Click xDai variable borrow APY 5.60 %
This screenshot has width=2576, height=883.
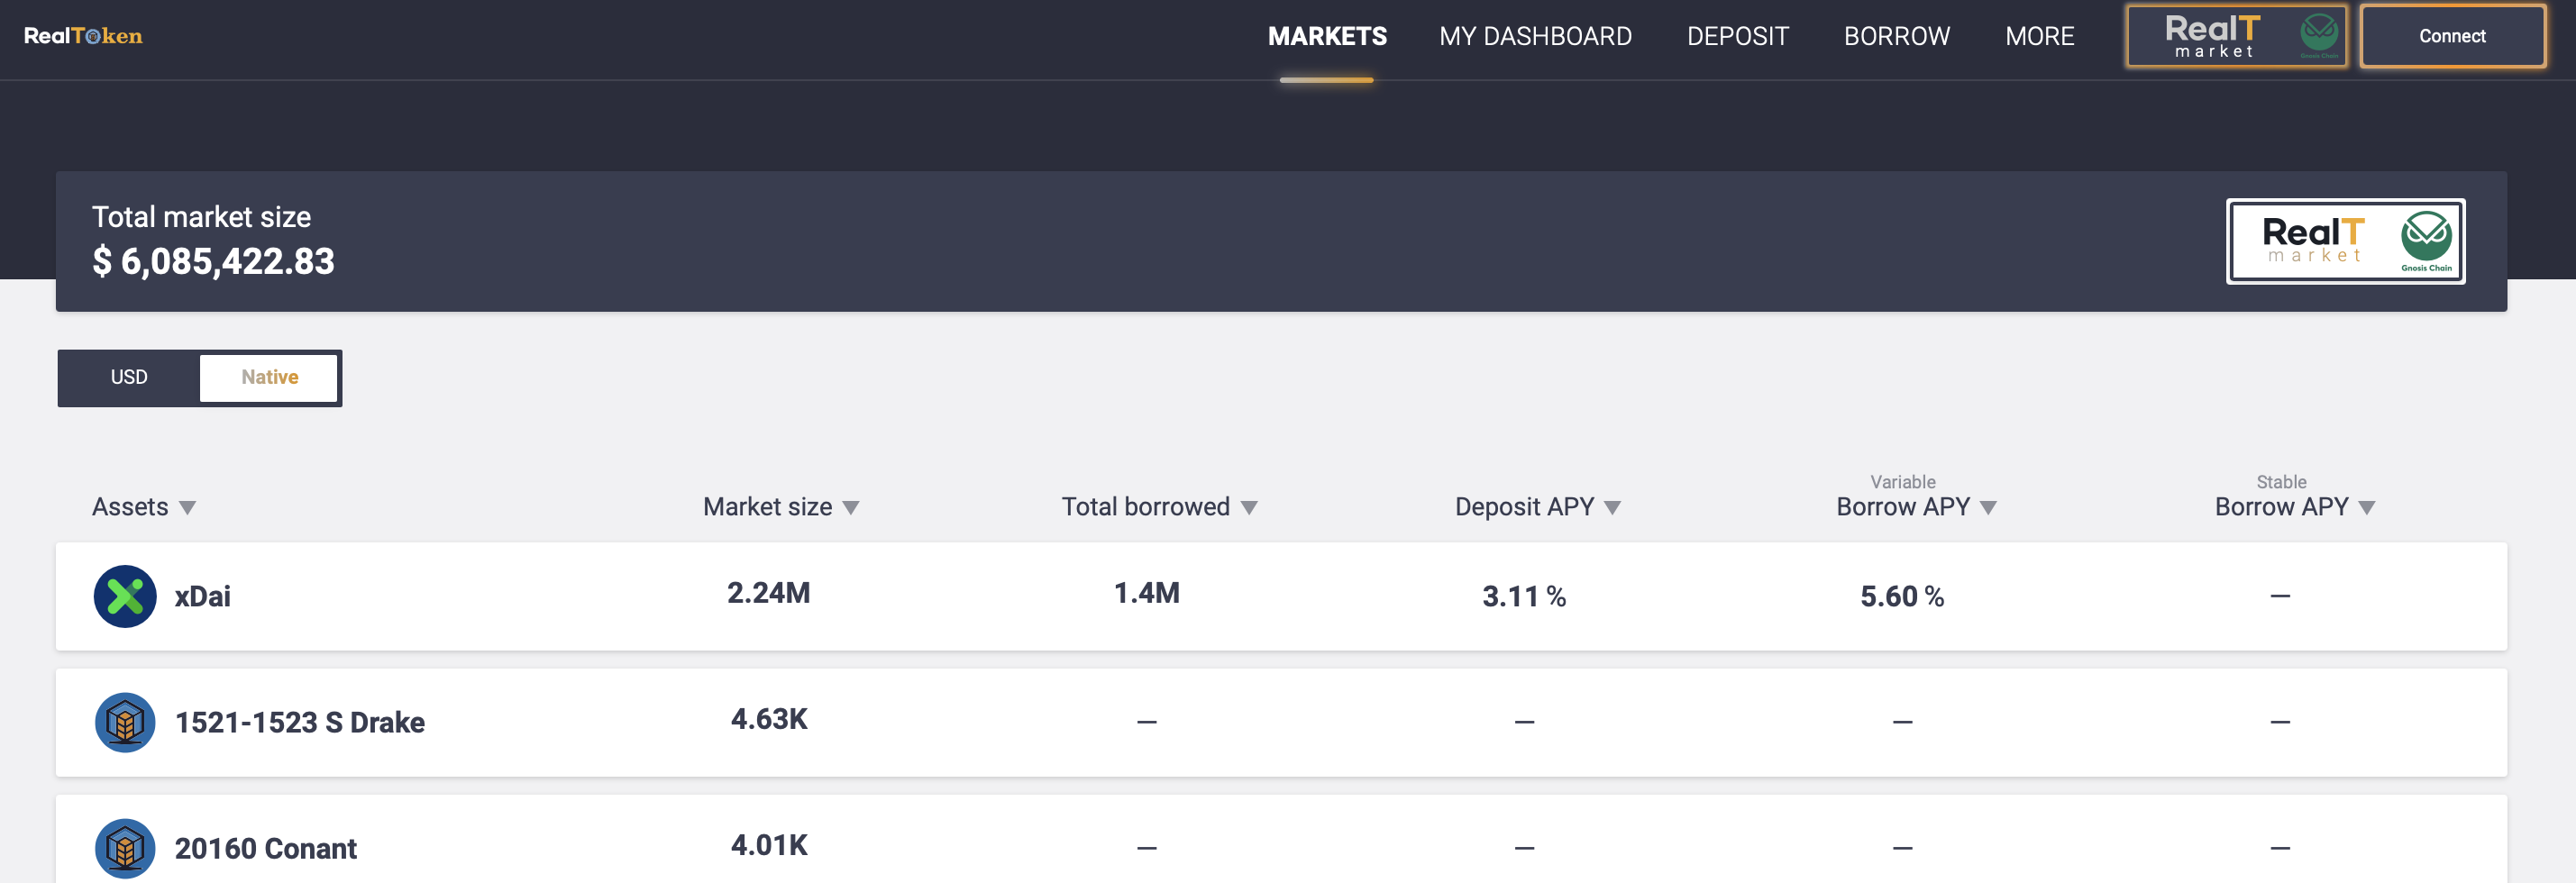point(1901,597)
